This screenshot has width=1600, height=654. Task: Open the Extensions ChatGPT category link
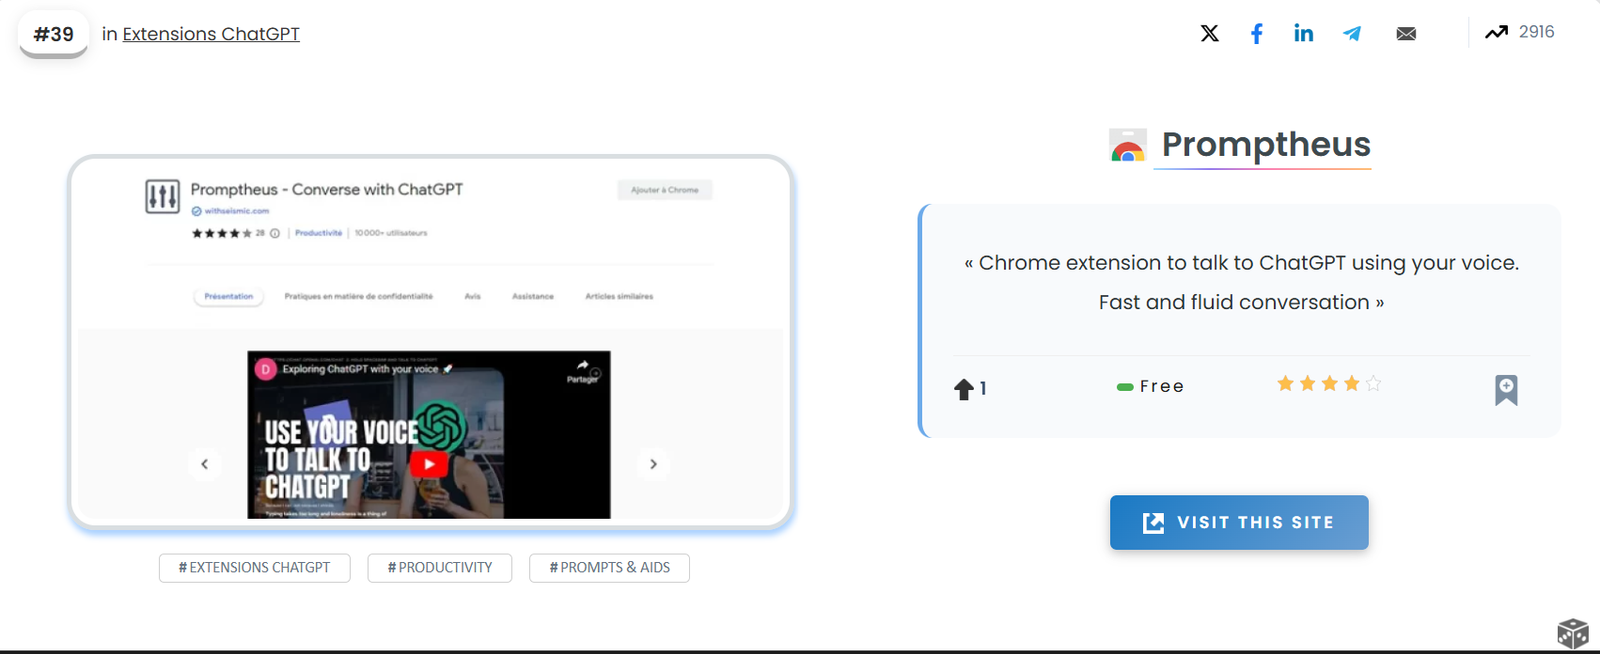[x=211, y=34]
